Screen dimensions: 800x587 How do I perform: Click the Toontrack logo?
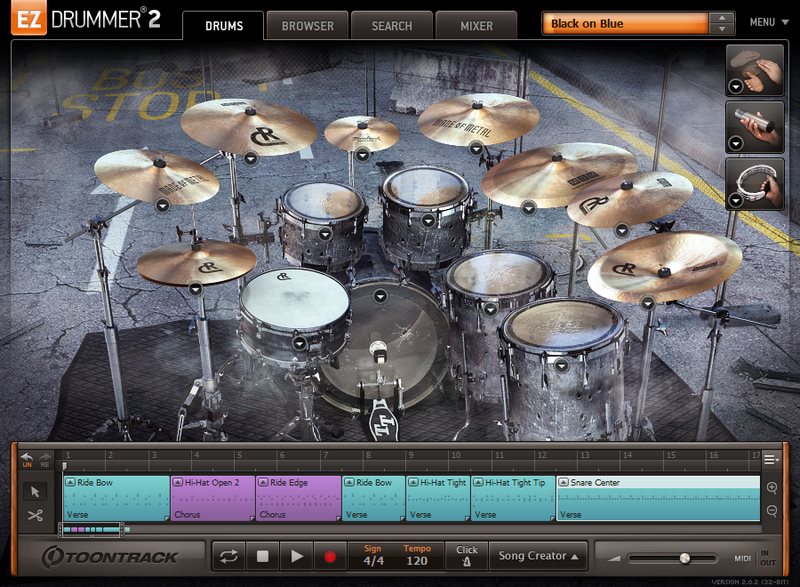[x=110, y=557]
